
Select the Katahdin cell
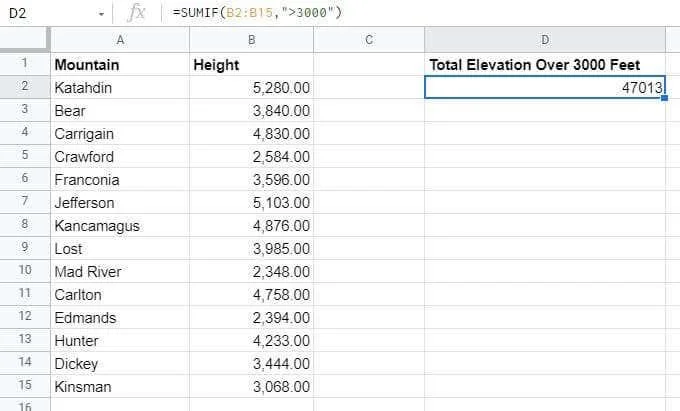120,87
